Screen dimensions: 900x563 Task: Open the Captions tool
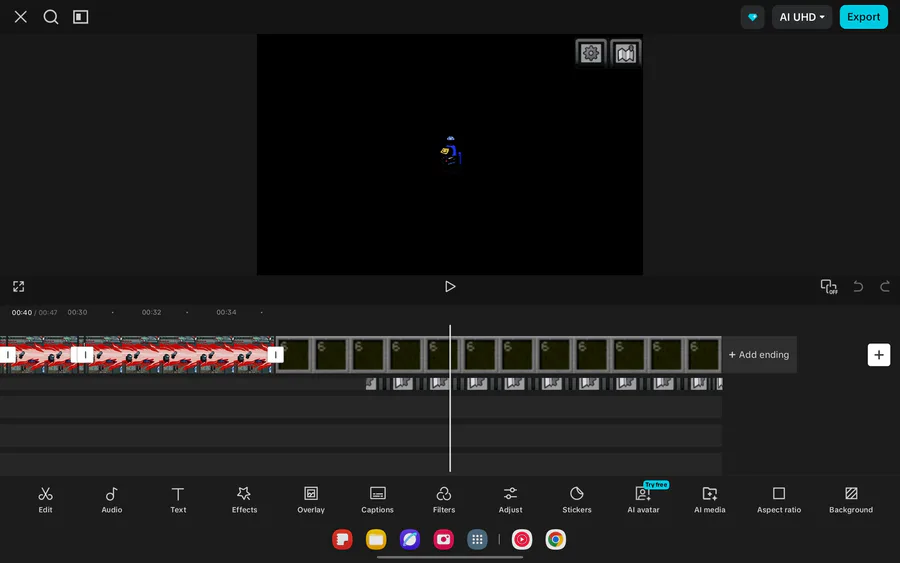click(x=377, y=500)
